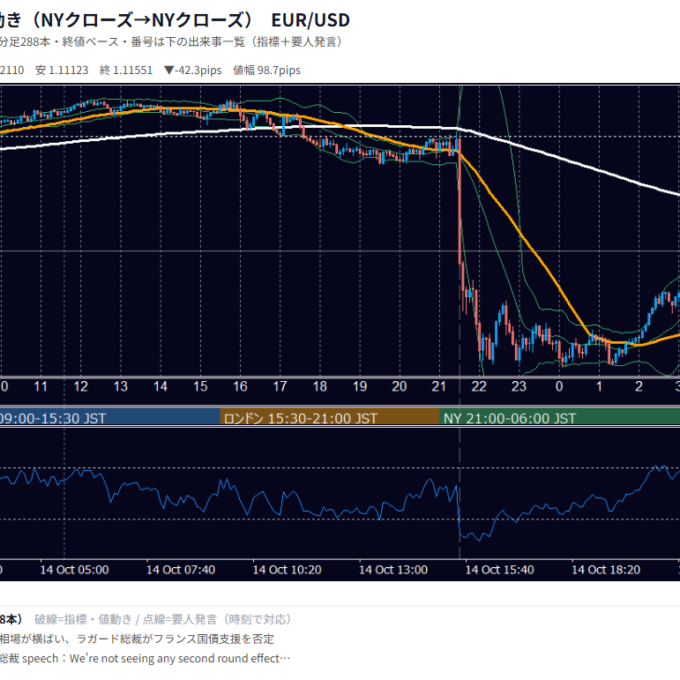
Task: Click hour label 22 on the price chart axis
Action: coord(479,386)
